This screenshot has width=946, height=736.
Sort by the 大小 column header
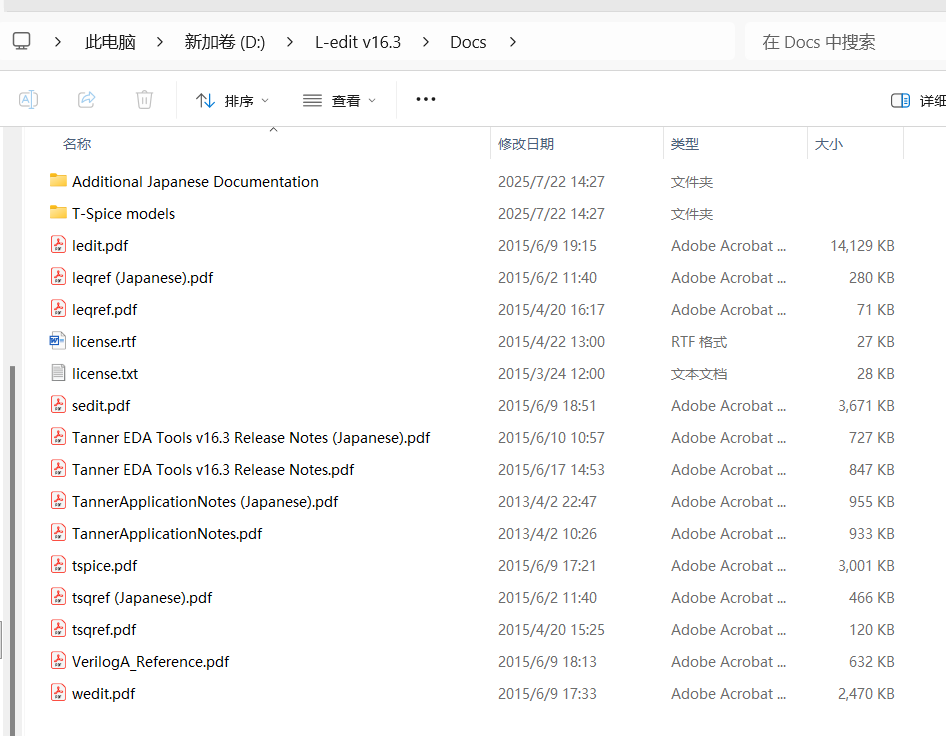828,144
